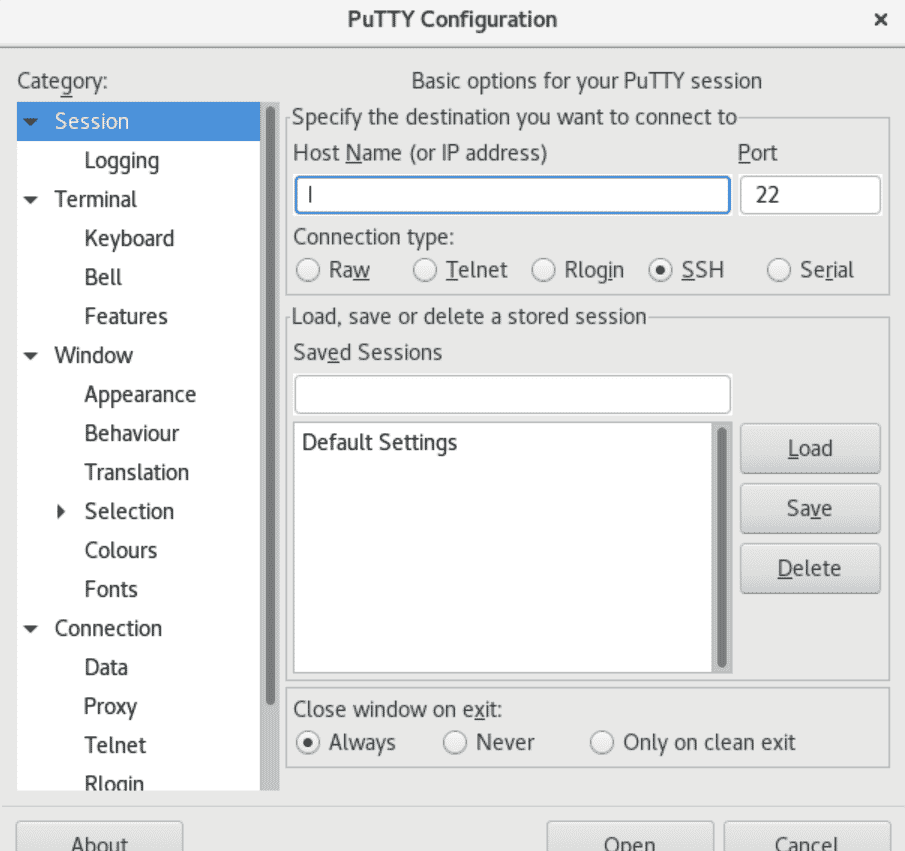Open Fonts settings
The width and height of the screenshot is (905, 851).
111,589
